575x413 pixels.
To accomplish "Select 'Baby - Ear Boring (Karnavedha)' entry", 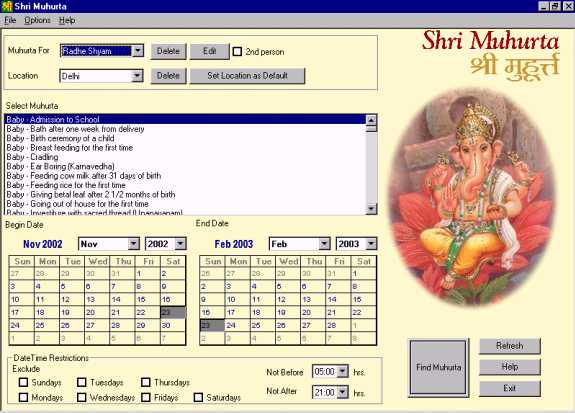I will click(x=185, y=166).
